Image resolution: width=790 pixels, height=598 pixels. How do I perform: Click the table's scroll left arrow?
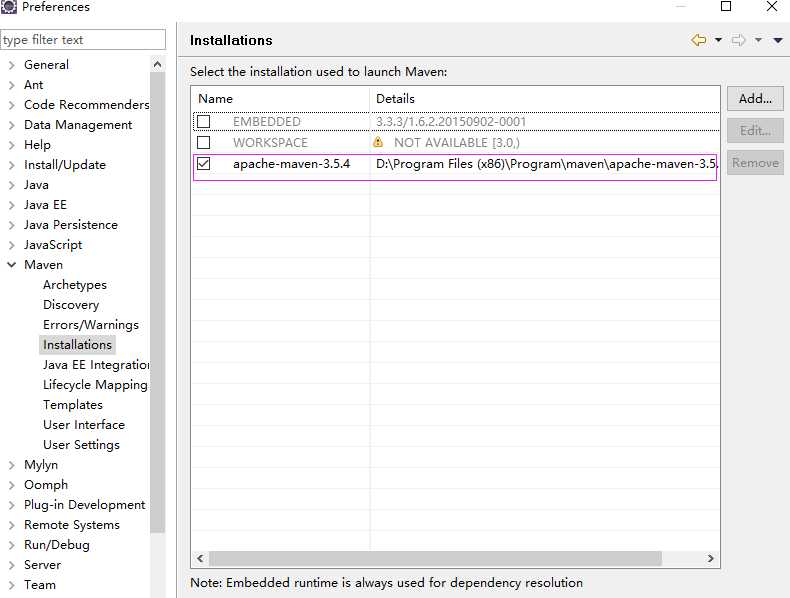coord(201,558)
